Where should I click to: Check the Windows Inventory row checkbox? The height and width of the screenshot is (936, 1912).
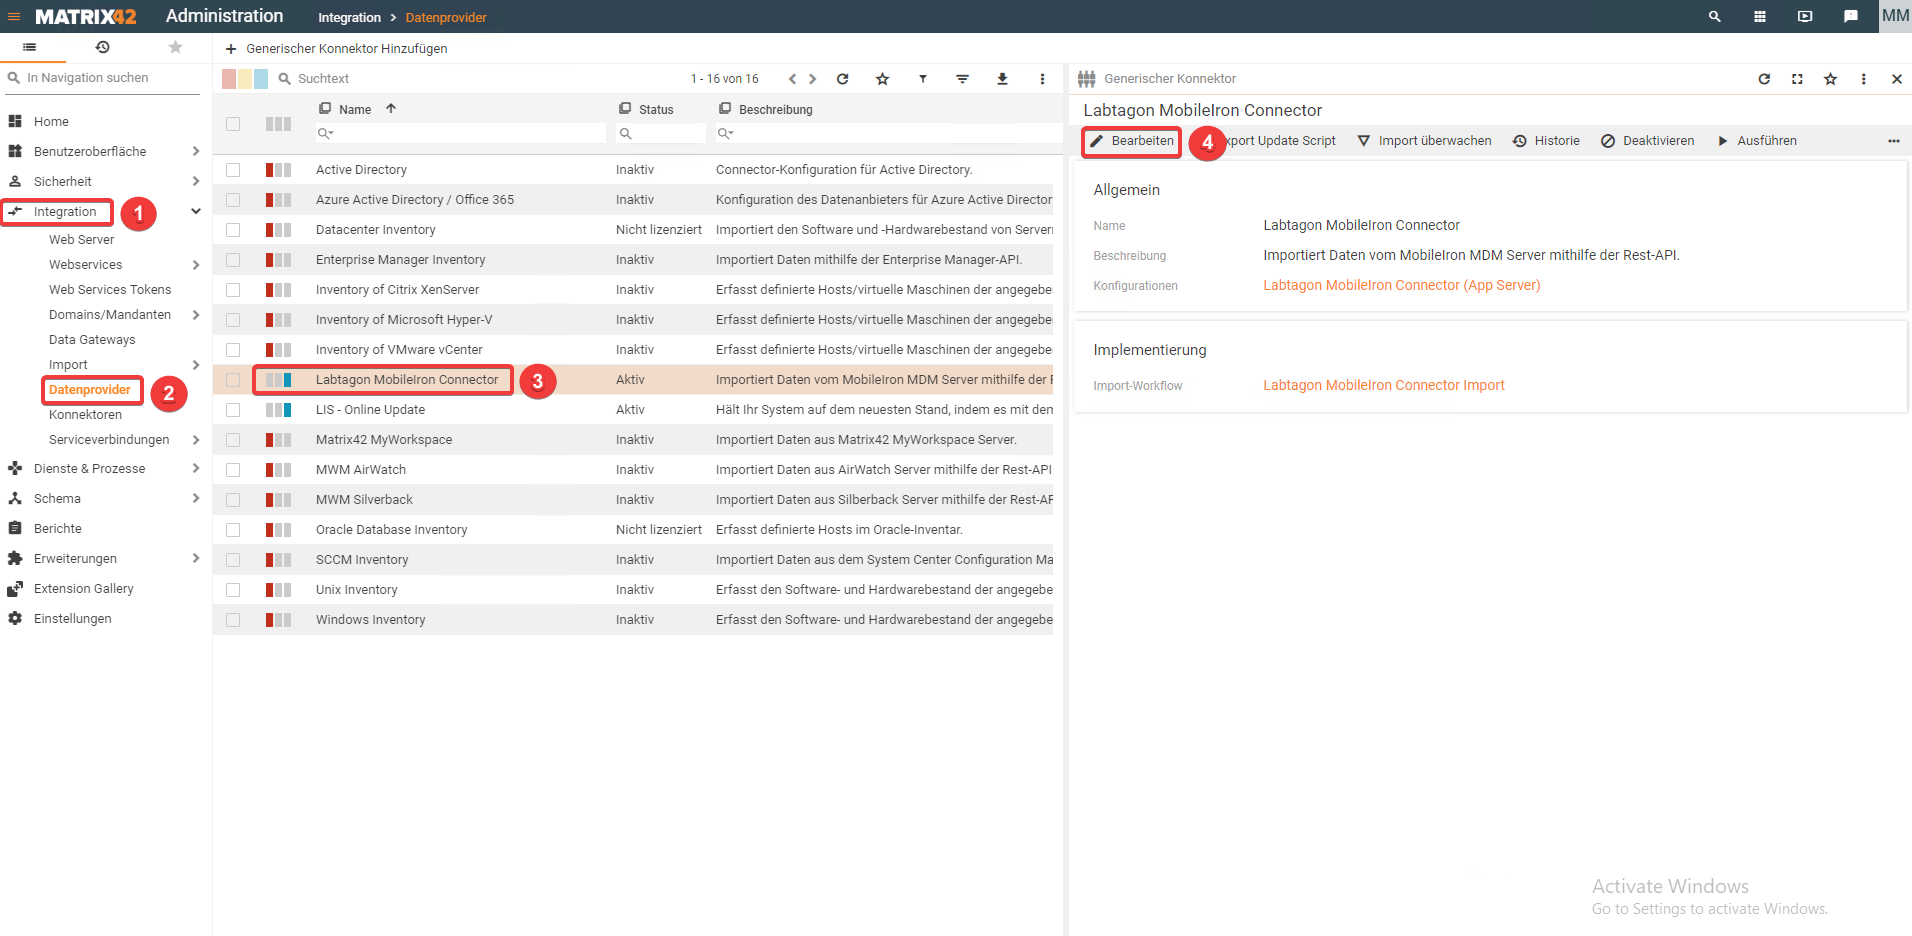tap(233, 620)
